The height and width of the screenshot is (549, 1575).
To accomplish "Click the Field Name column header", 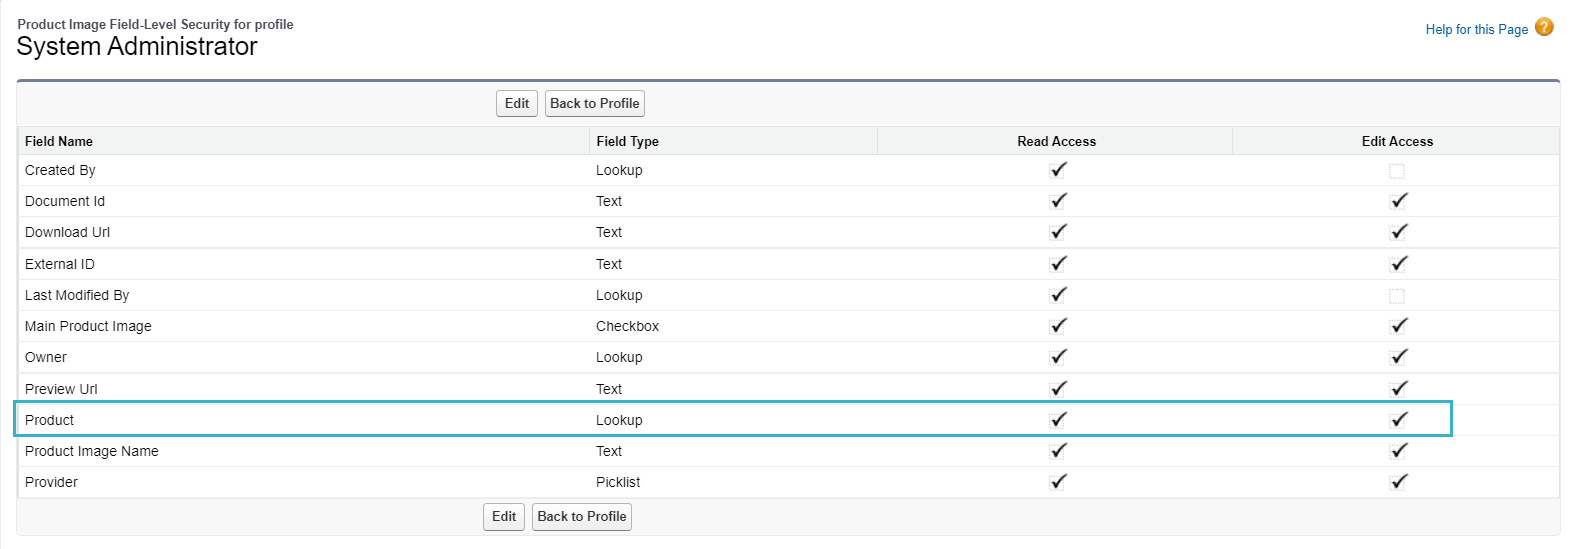I will tap(59, 142).
